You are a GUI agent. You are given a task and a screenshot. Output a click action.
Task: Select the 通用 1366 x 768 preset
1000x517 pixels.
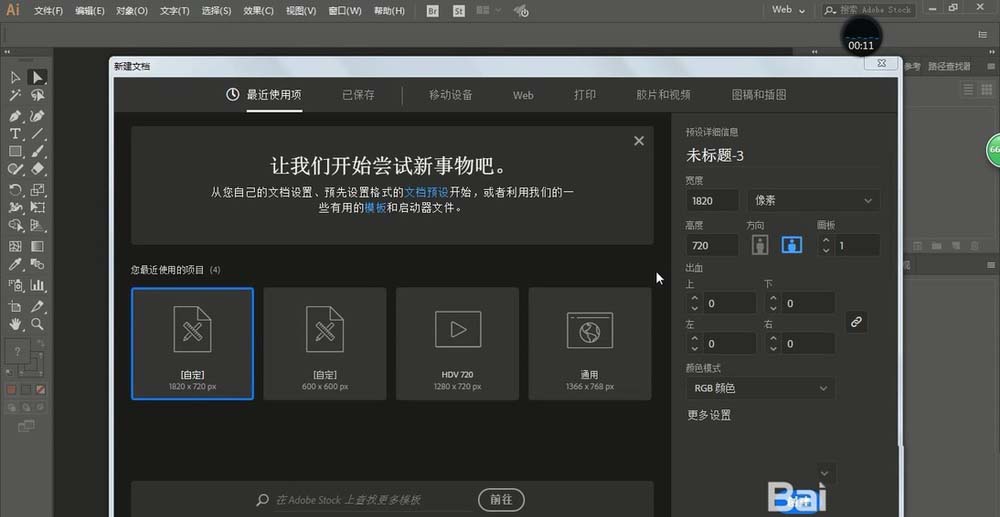(x=590, y=344)
